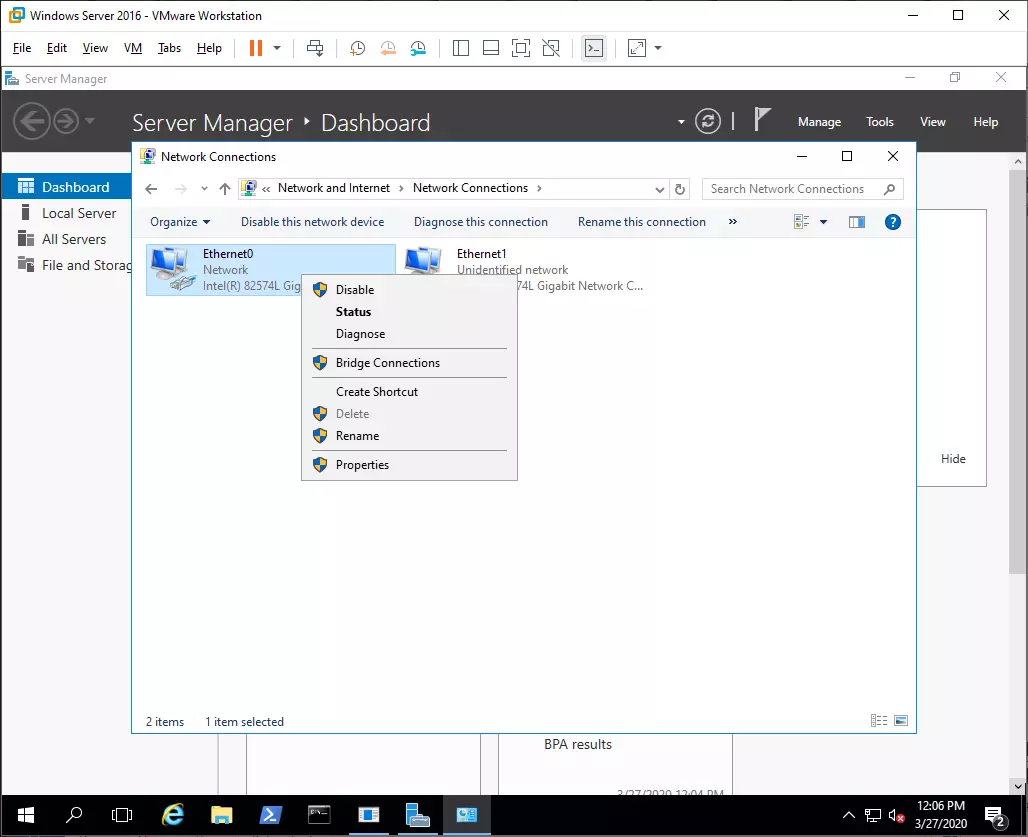Take a snapshot using the clock-plus icon
The width and height of the screenshot is (1028, 837).
coord(357,48)
